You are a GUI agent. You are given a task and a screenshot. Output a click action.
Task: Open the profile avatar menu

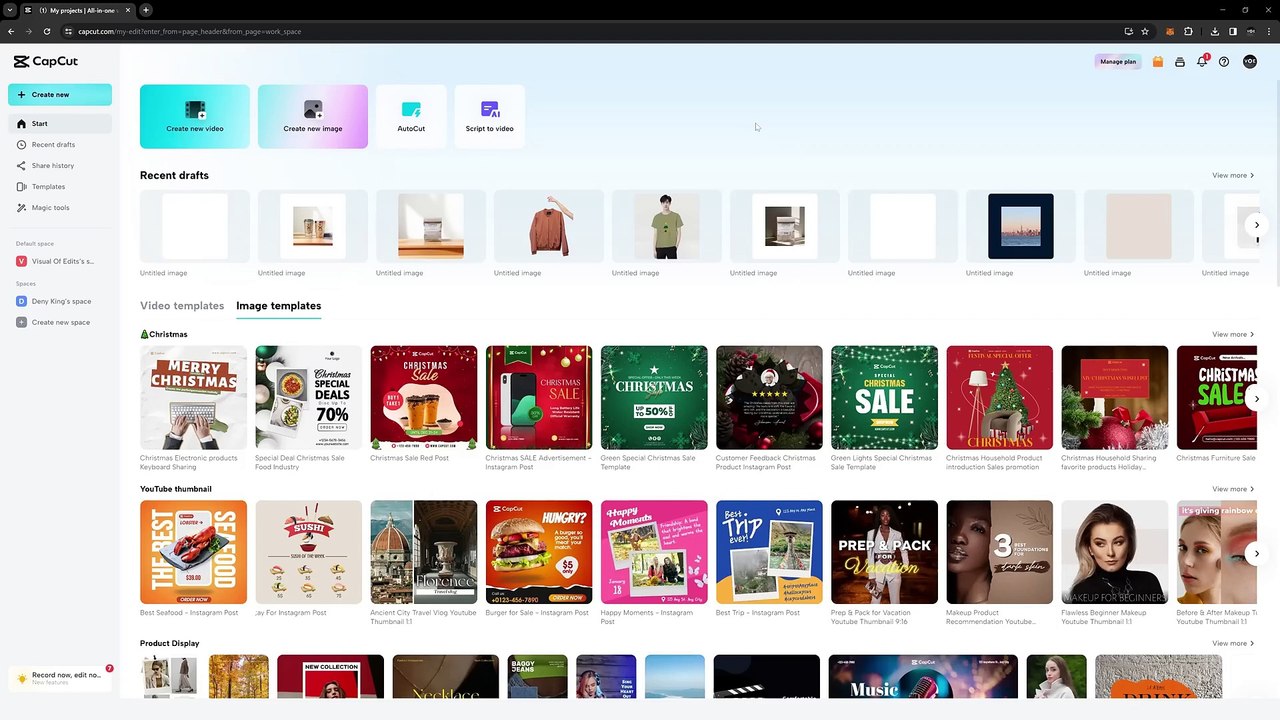pyautogui.click(x=1249, y=62)
